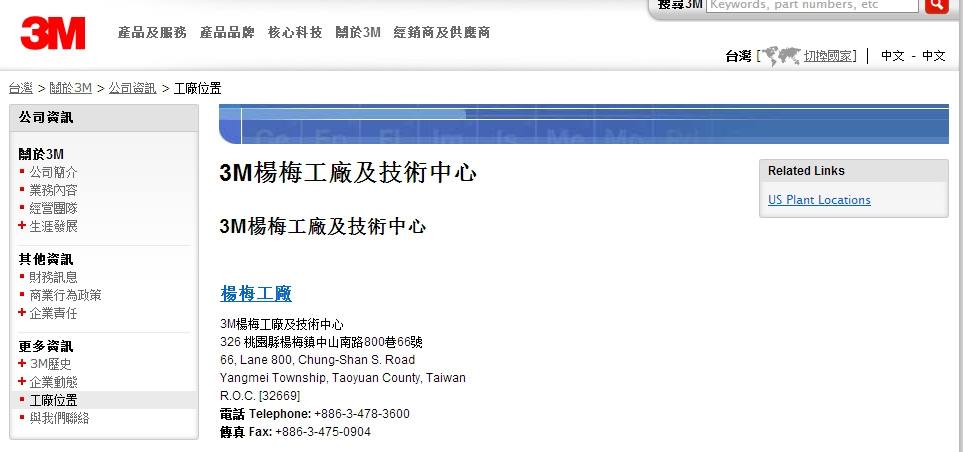The height and width of the screenshot is (452, 963).
Task: Focus the 搜尋3M keywords search field
Action: click(812, 5)
